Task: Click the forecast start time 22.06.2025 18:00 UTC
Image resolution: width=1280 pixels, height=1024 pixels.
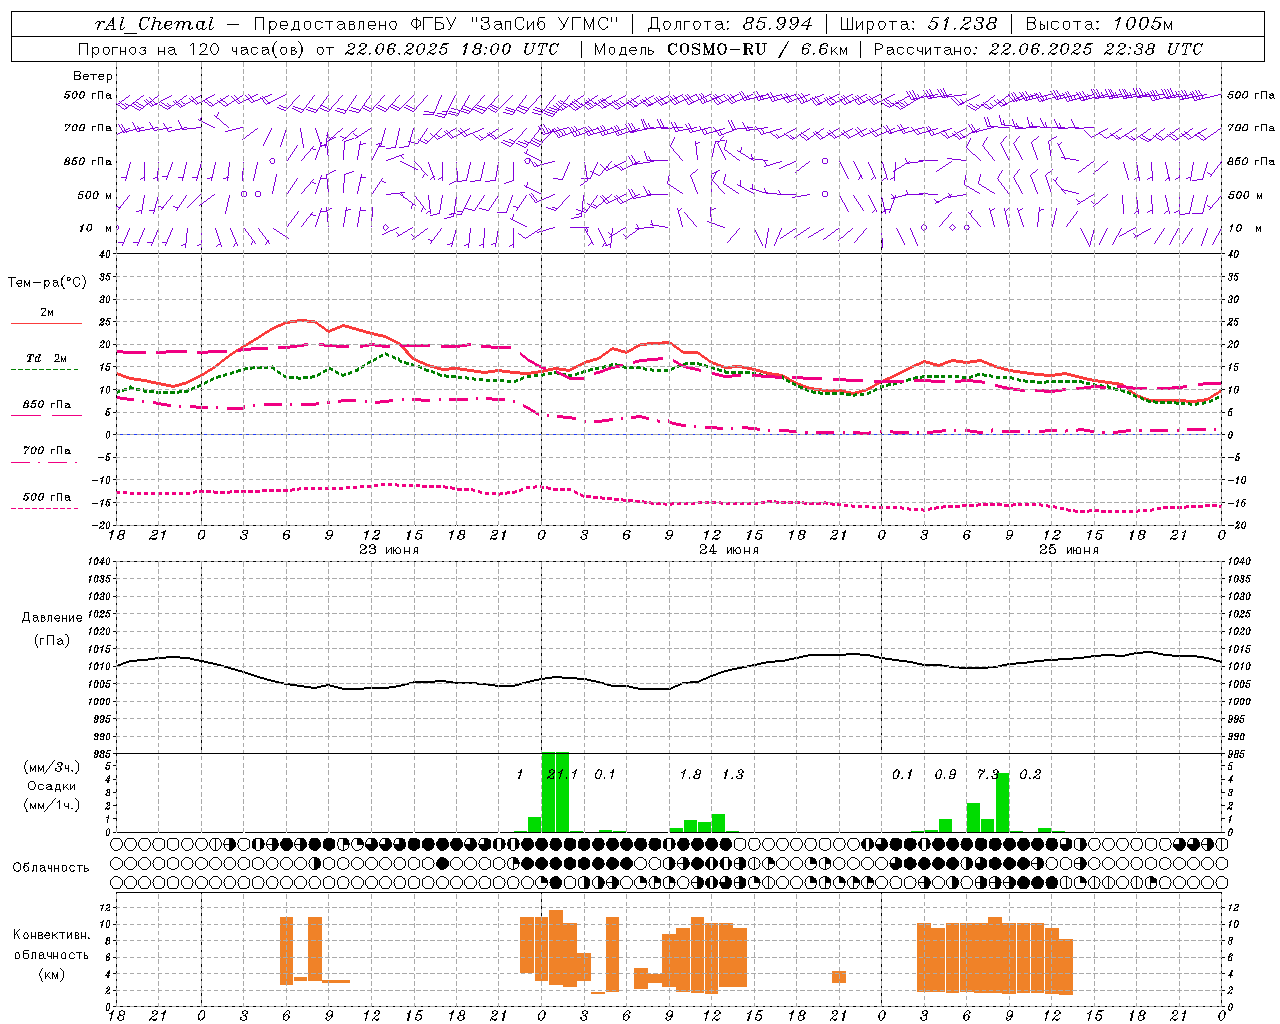Action: (452, 49)
